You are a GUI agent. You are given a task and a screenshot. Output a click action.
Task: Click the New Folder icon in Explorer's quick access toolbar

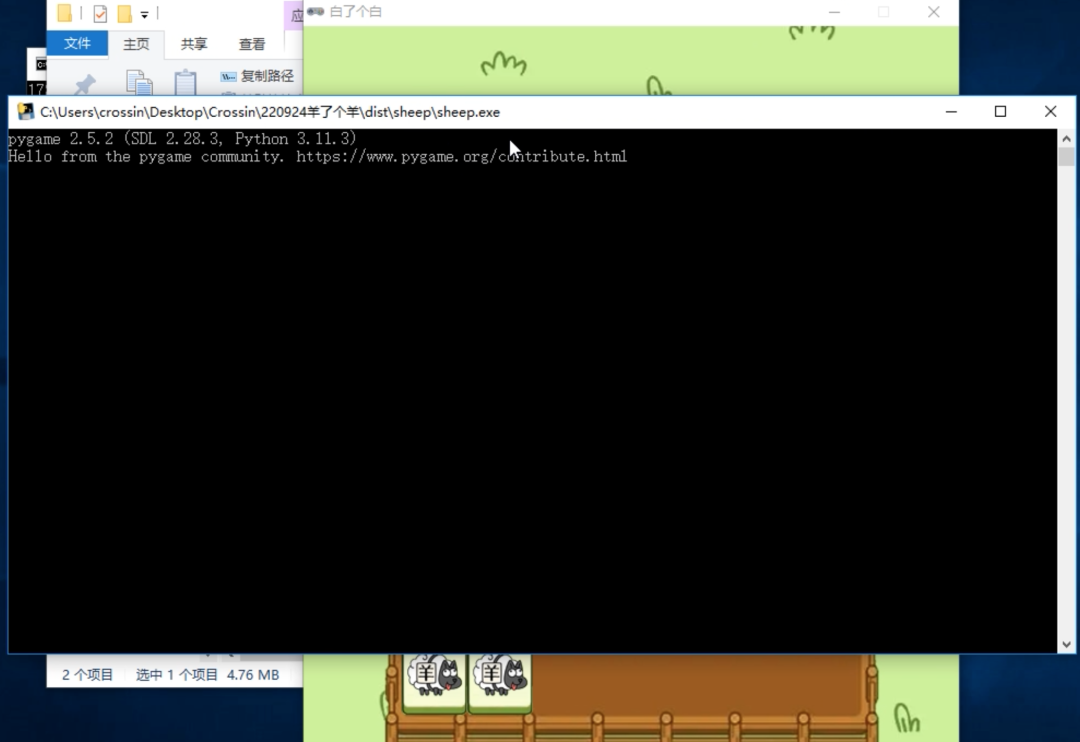point(125,13)
